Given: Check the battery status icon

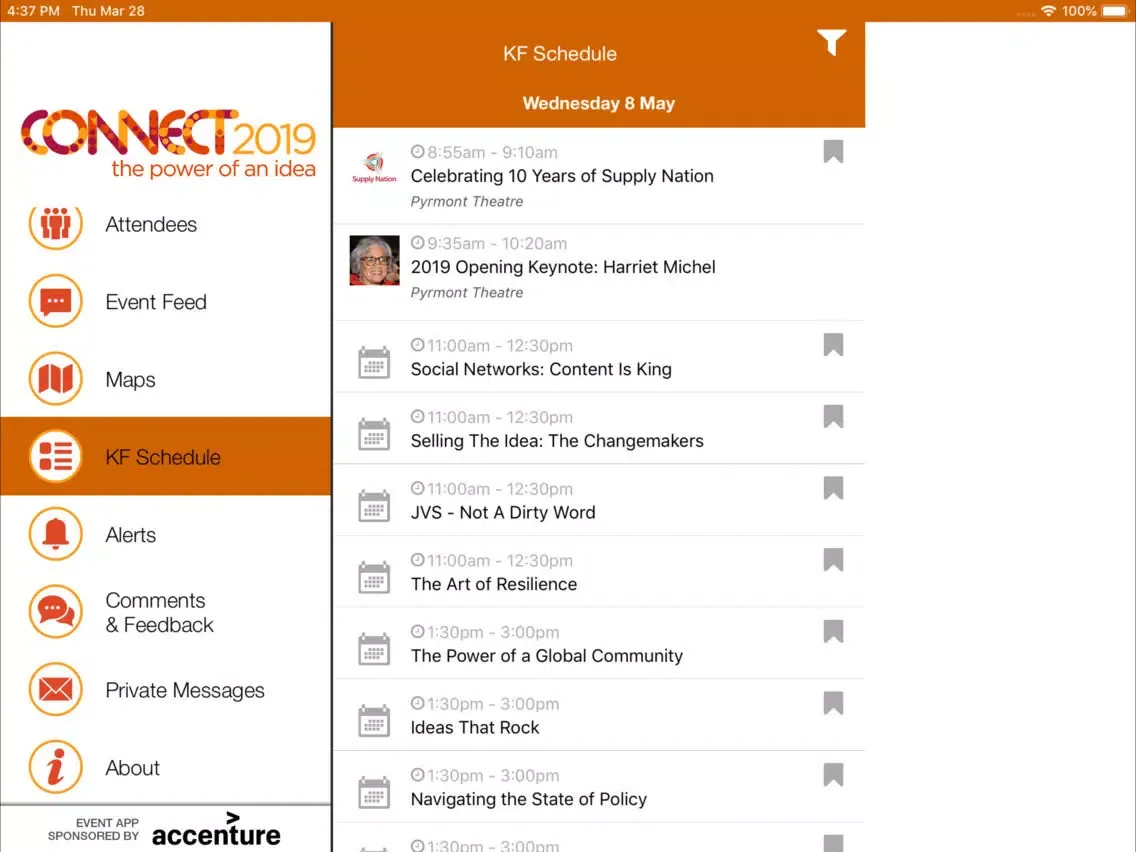Looking at the screenshot, I should 1115,11.
